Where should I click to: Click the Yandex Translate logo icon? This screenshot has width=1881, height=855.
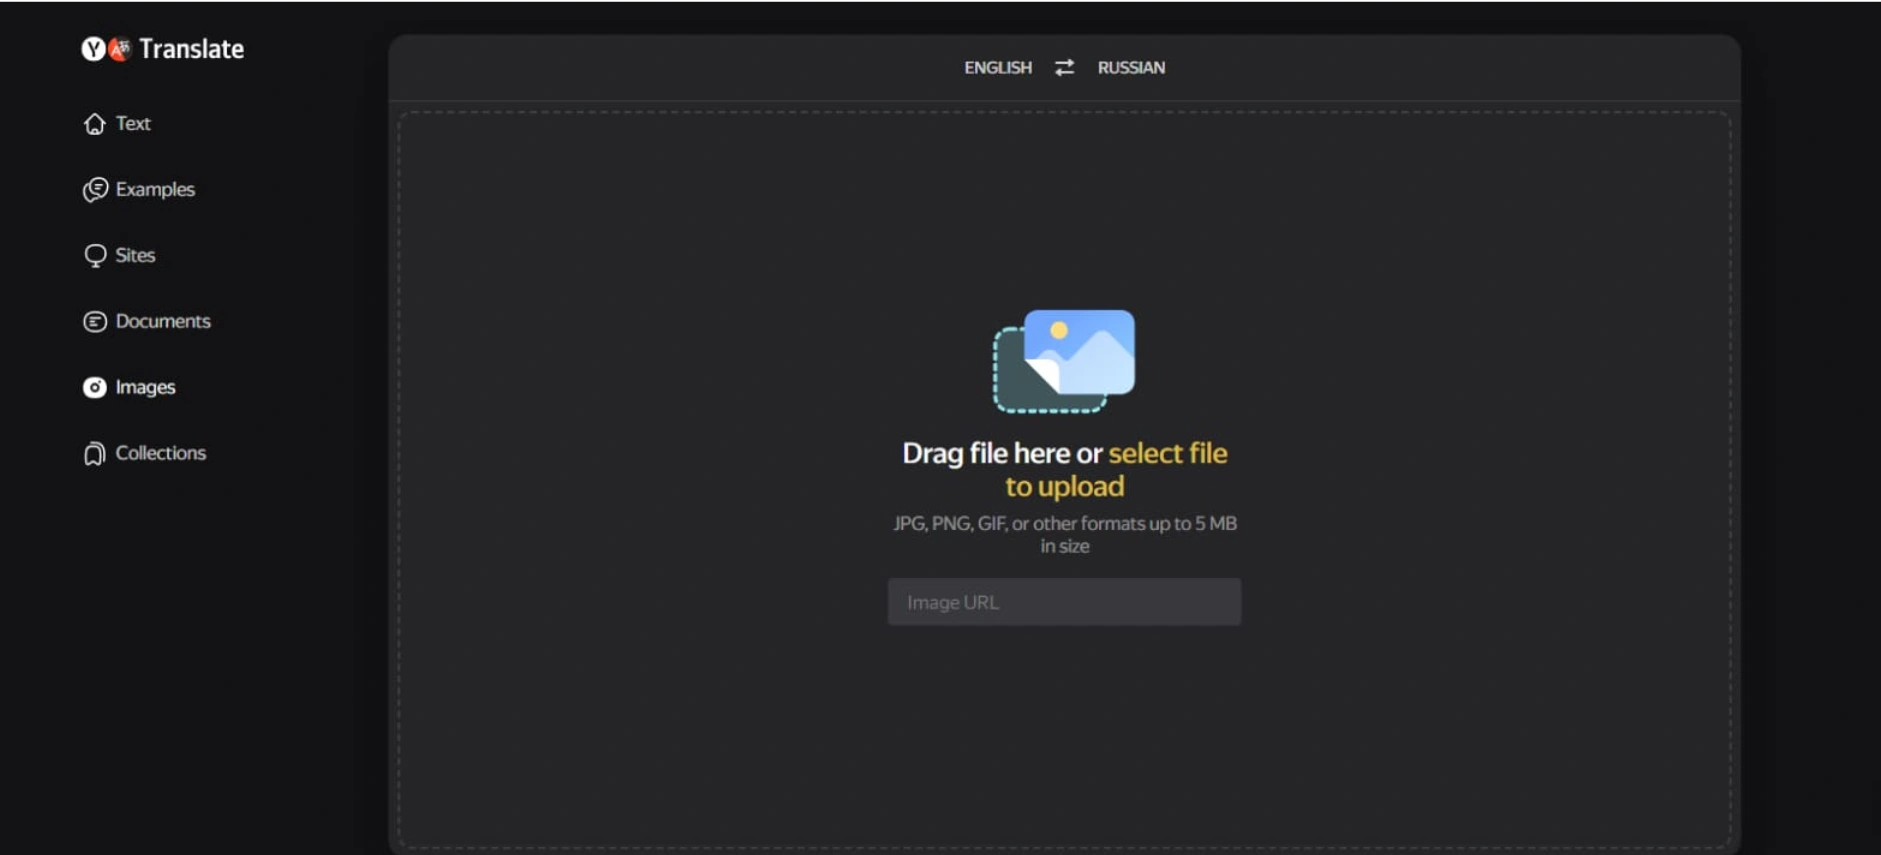coord(106,48)
